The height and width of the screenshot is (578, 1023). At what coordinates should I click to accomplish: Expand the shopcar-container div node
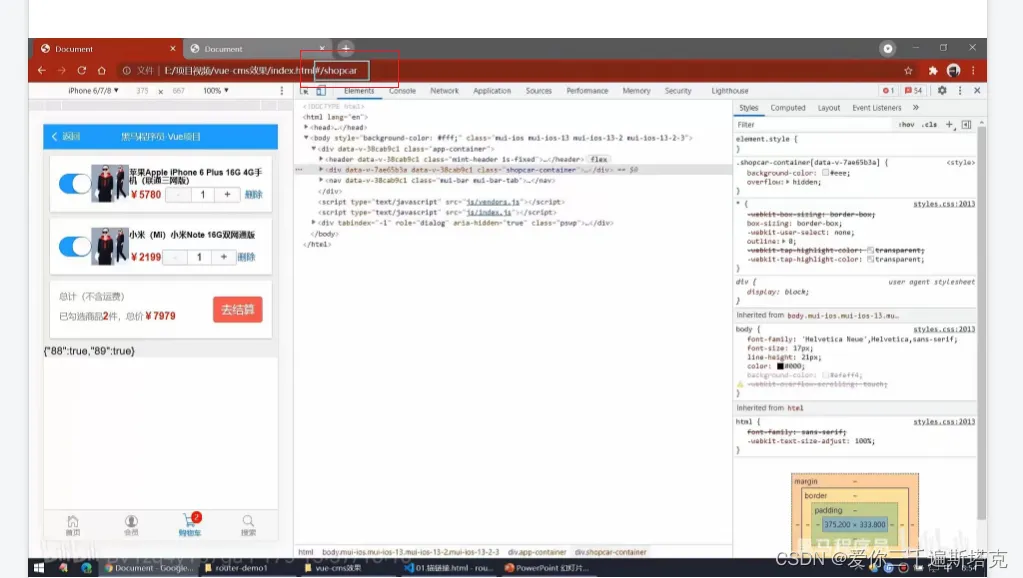[321, 170]
